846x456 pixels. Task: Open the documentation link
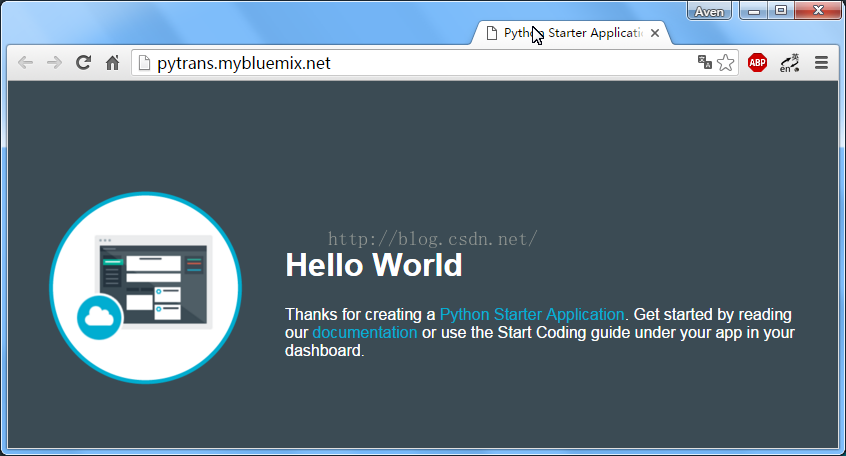(x=365, y=332)
